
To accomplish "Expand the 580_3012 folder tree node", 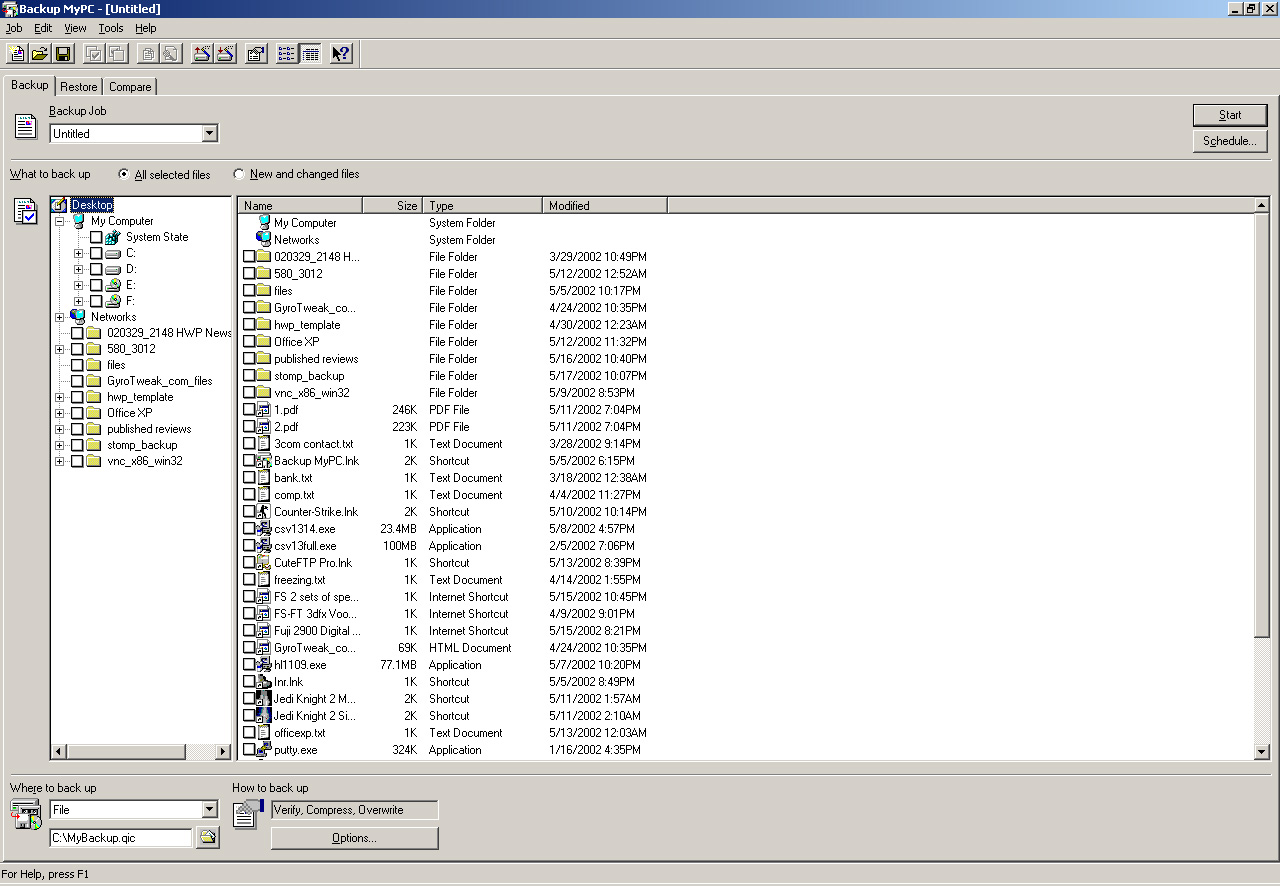I will click(x=60, y=349).
